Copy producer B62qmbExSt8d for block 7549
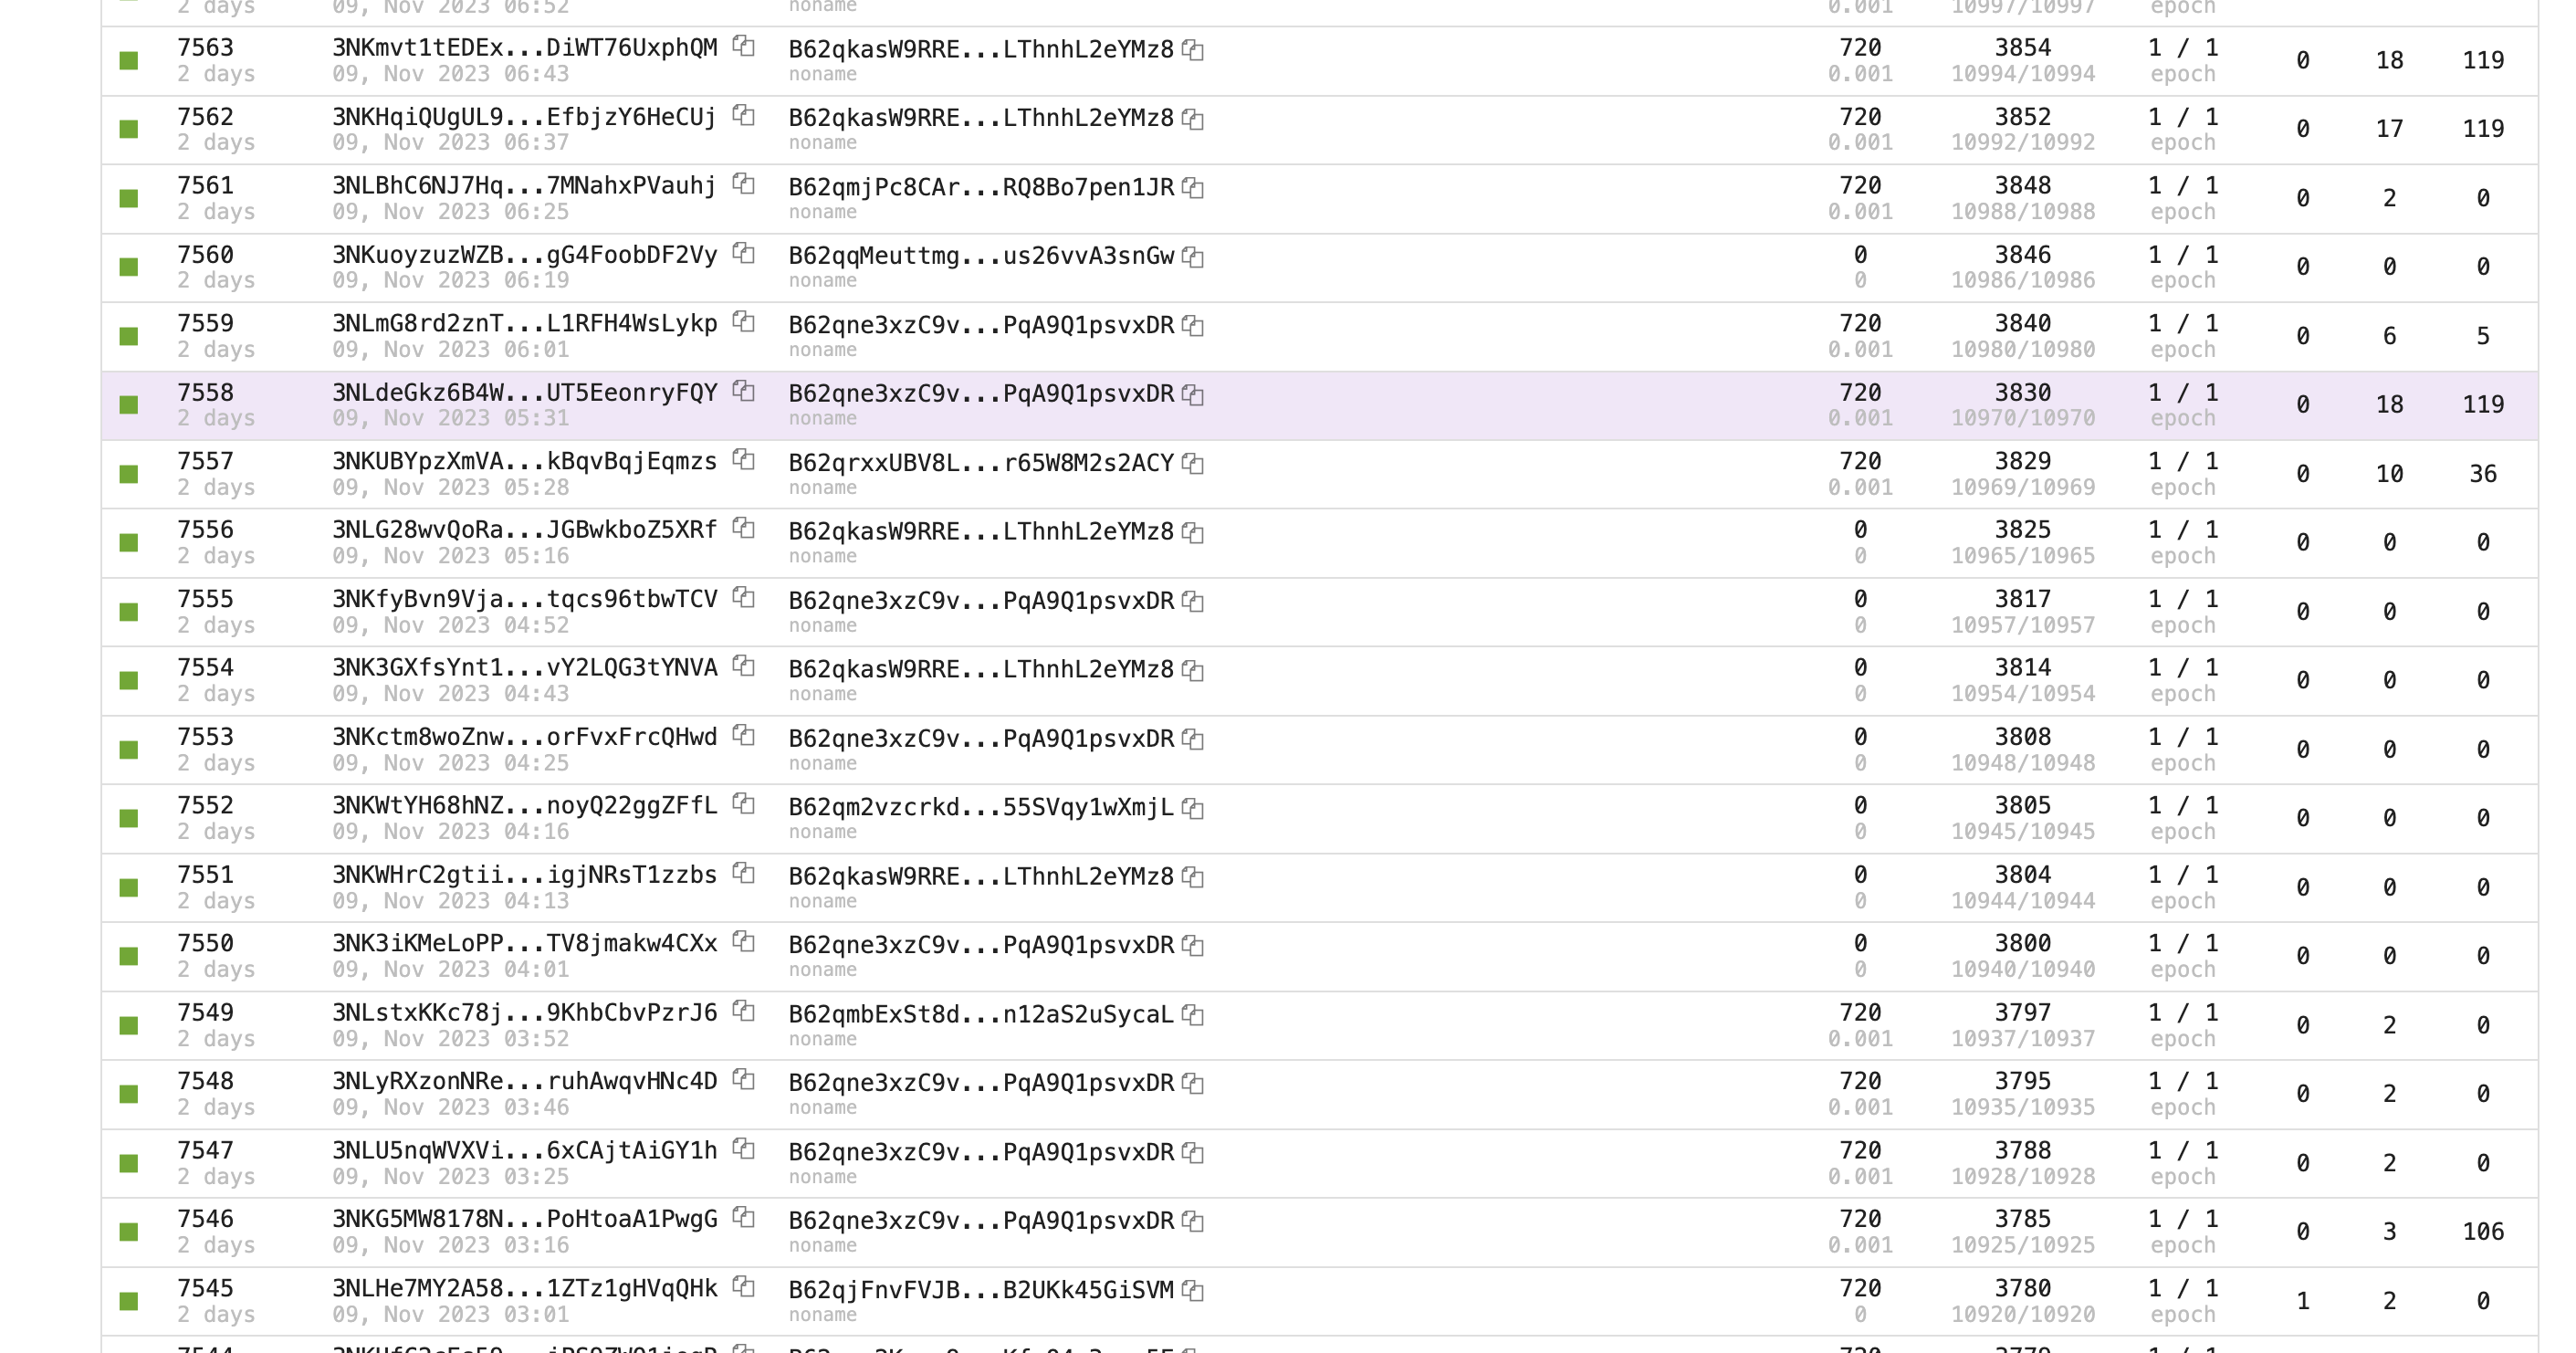Viewport: 2576px width, 1353px height. tap(1193, 1013)
